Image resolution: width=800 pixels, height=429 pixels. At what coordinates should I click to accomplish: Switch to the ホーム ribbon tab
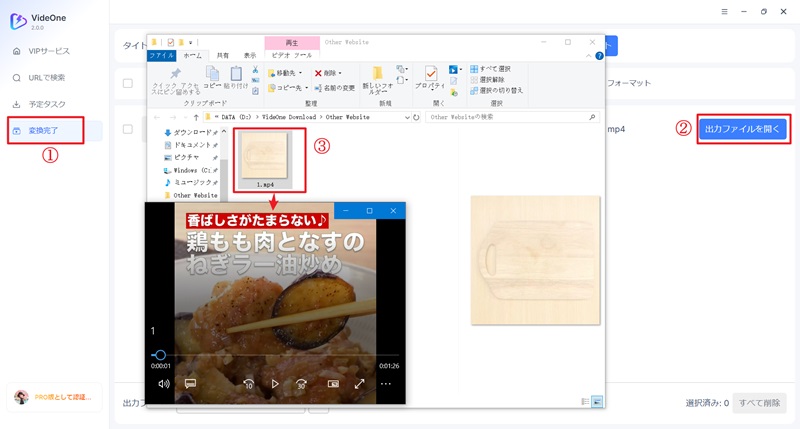tap(192, 55)
